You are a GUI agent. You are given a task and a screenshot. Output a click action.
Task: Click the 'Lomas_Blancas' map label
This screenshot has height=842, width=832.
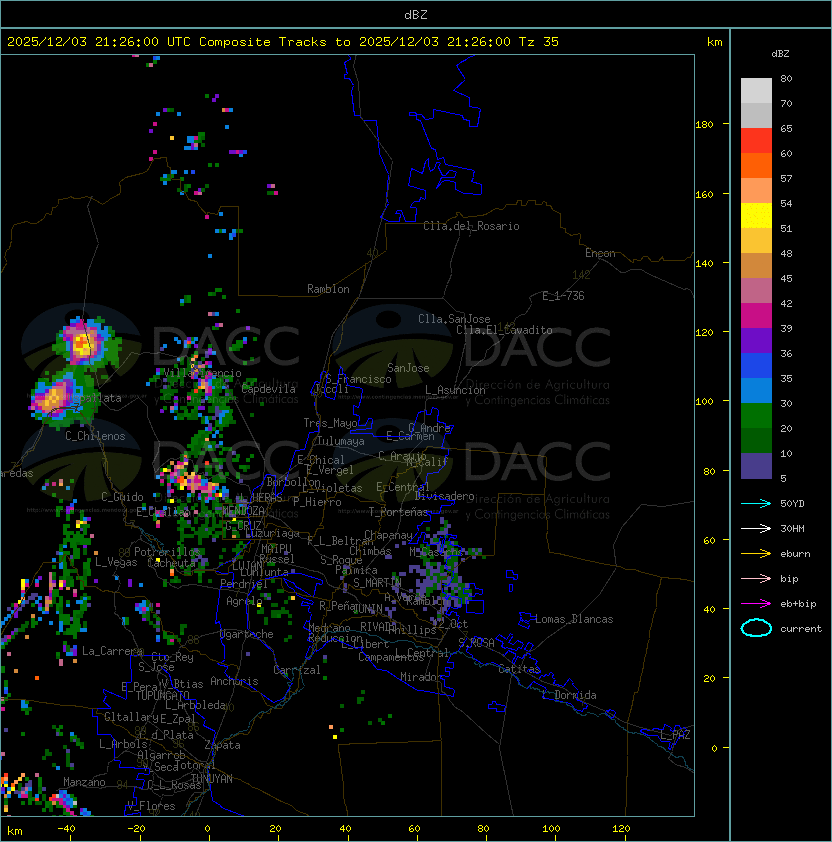tap(574, 619)
